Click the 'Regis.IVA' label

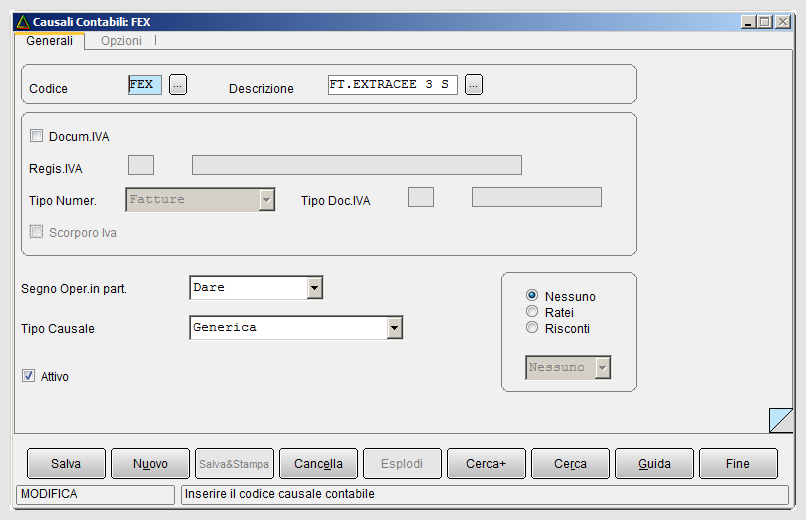tap(56, 169)
